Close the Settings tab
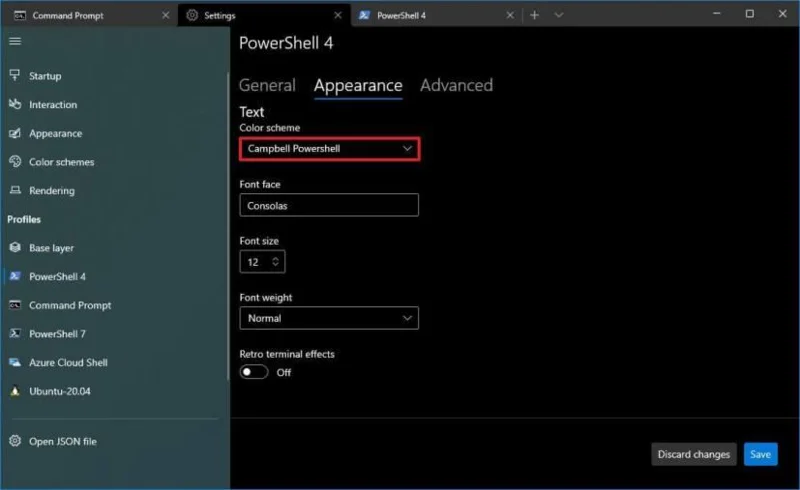The width and height of the screenshot is (800, 490). pyautogui.click(x=338, y=15)
